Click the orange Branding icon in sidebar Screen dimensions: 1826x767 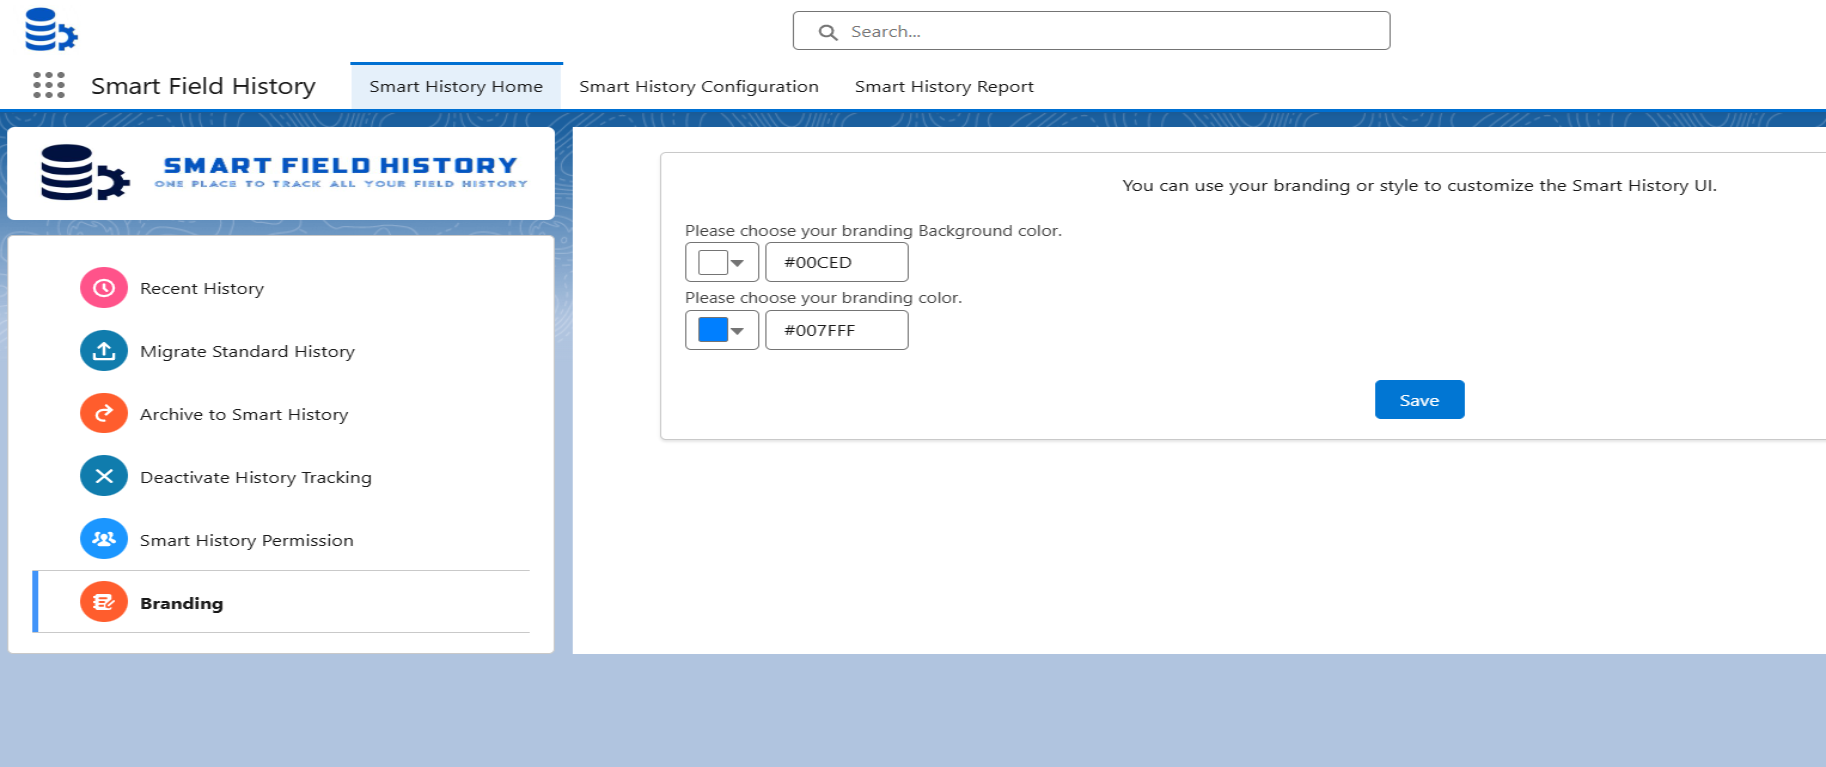[x=104, y=603]
